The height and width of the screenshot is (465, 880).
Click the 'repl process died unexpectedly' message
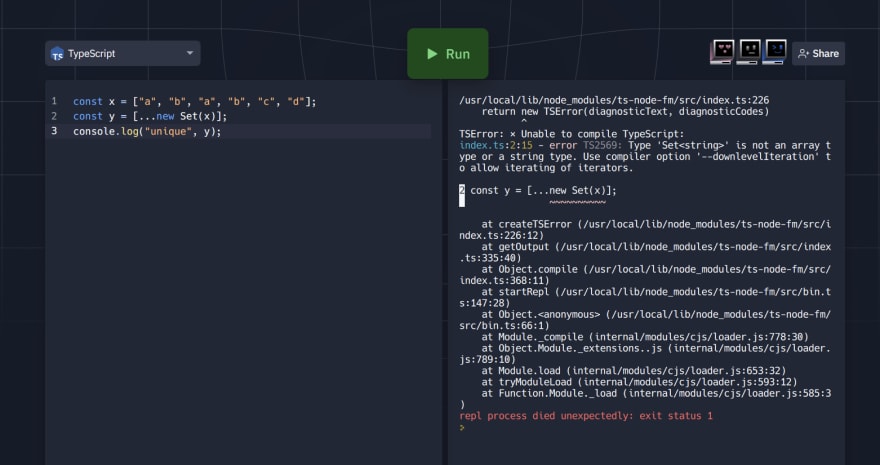tap(586, 416)
